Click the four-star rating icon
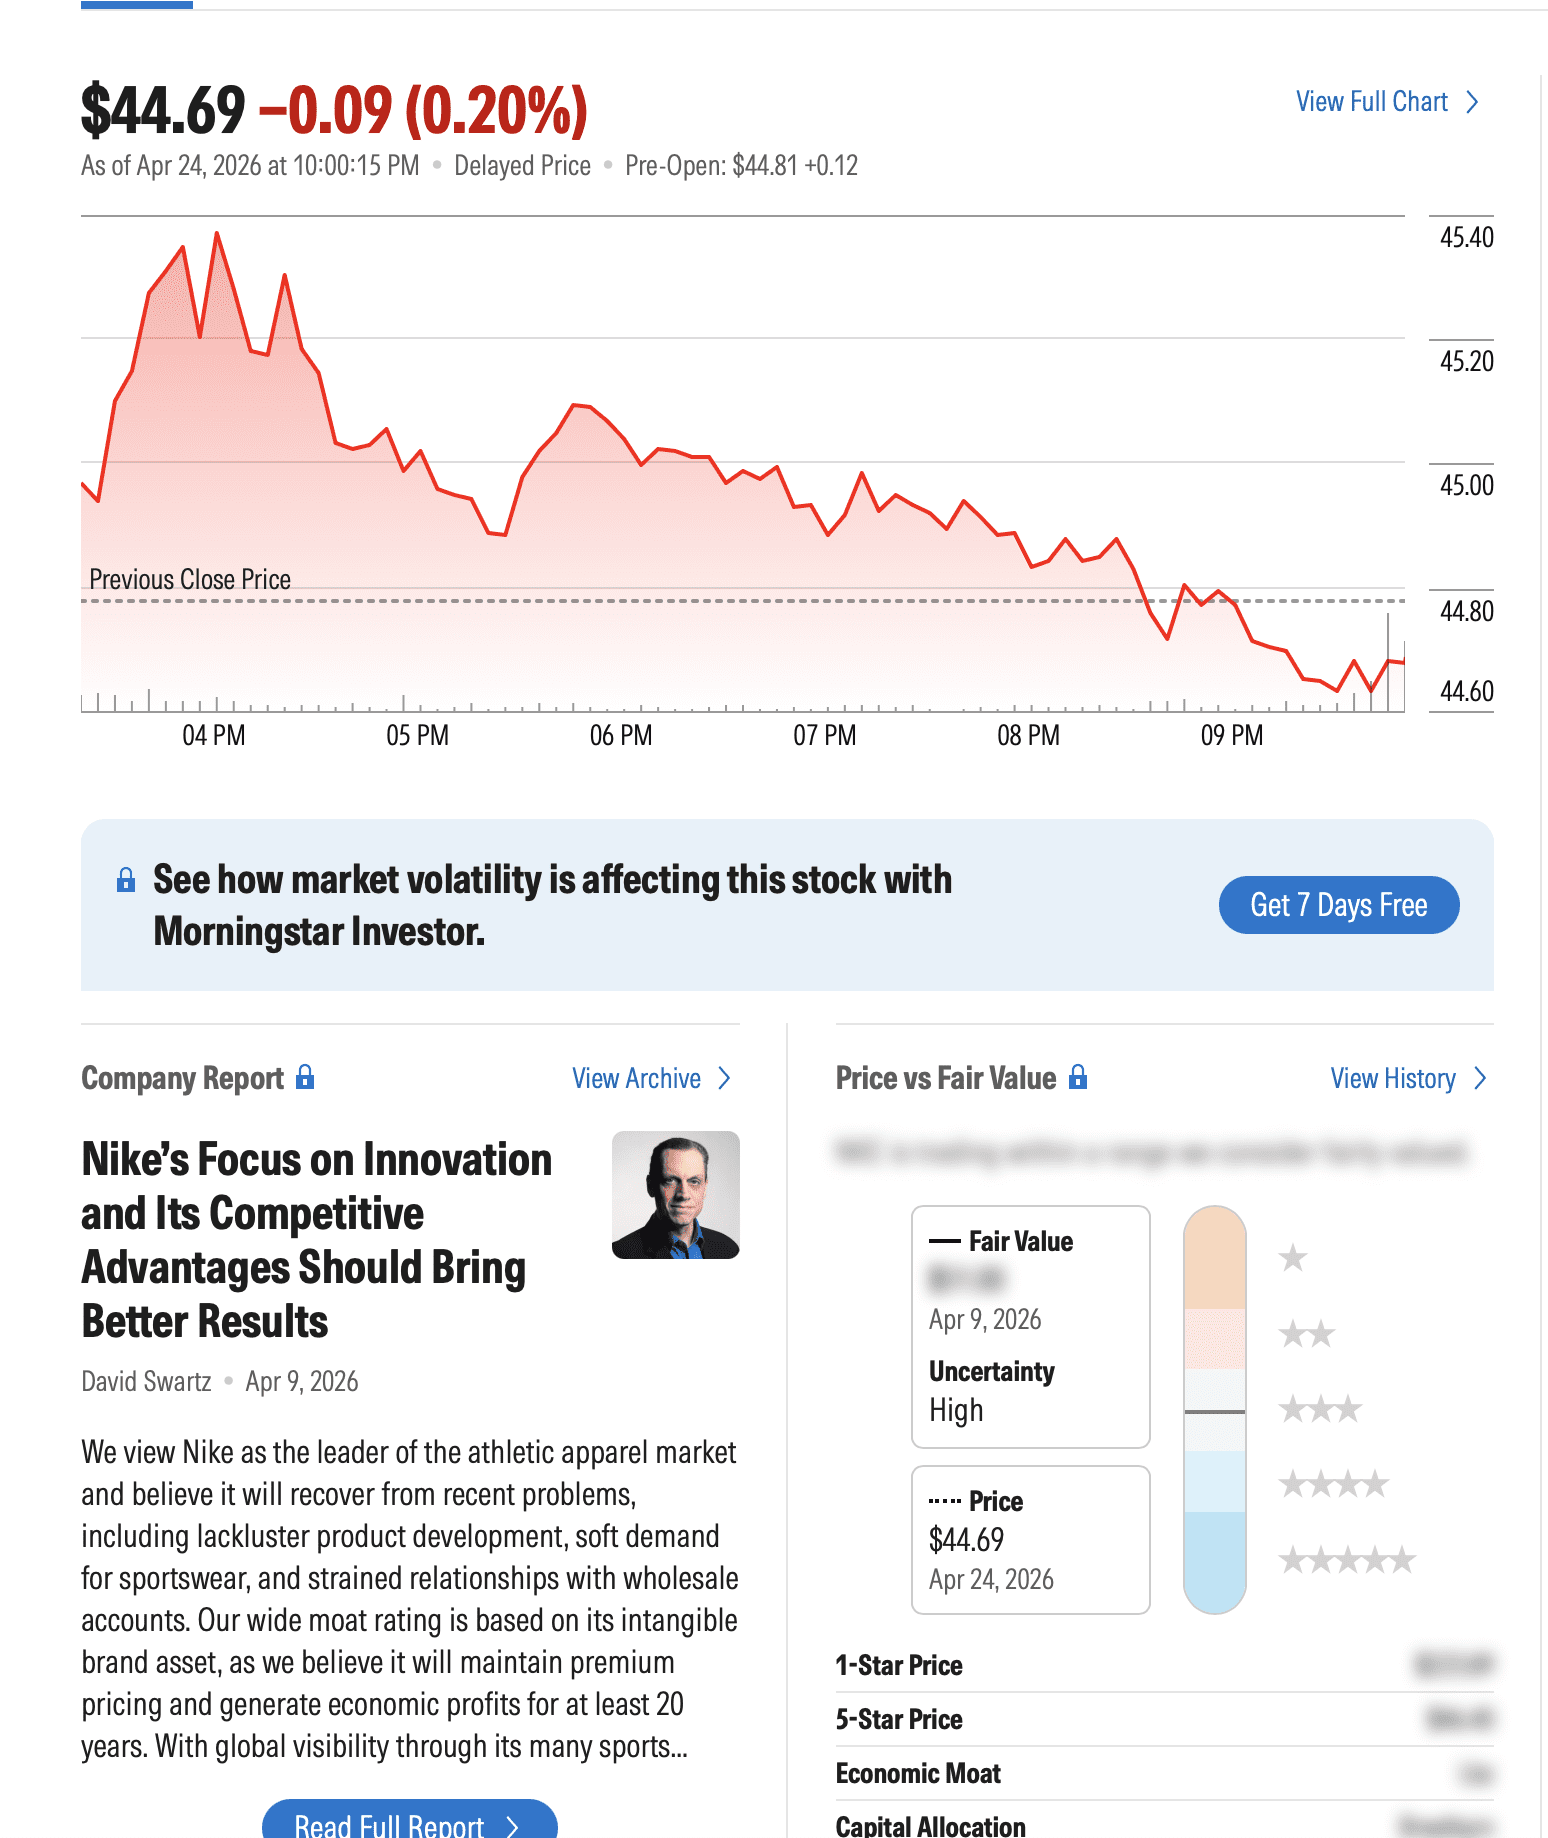This screenshot has width=1548, height=1838. pos(1334,1484)
